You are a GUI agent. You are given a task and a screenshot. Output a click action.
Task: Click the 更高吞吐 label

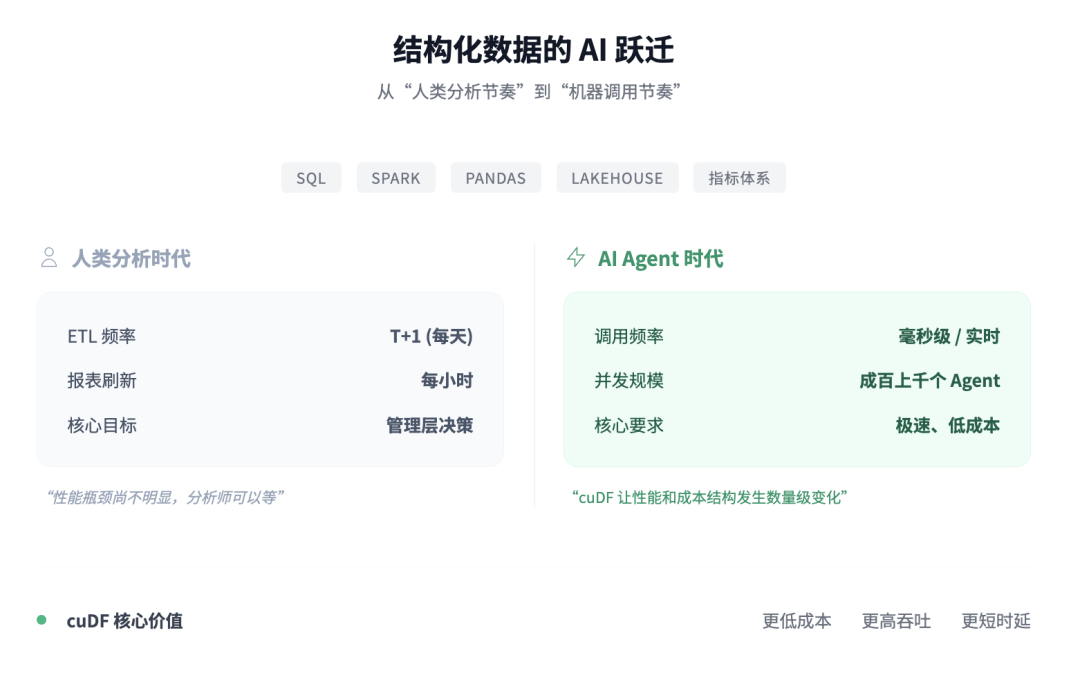click(896, 621)
